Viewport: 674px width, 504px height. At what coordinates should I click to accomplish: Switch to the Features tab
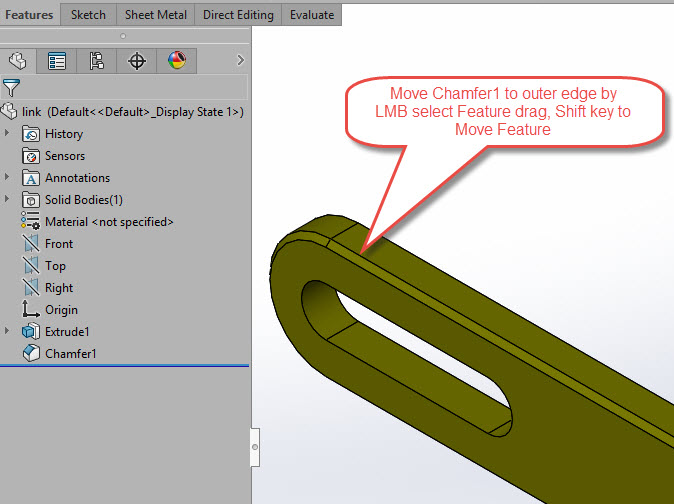tap(29, 15)
